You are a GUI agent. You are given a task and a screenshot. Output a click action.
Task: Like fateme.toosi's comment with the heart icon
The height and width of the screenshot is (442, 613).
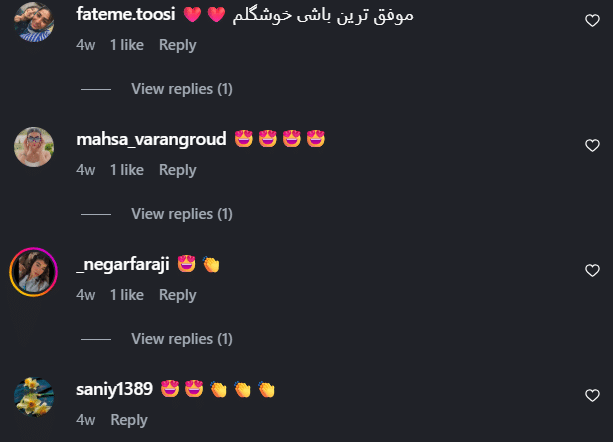point(592,20)
